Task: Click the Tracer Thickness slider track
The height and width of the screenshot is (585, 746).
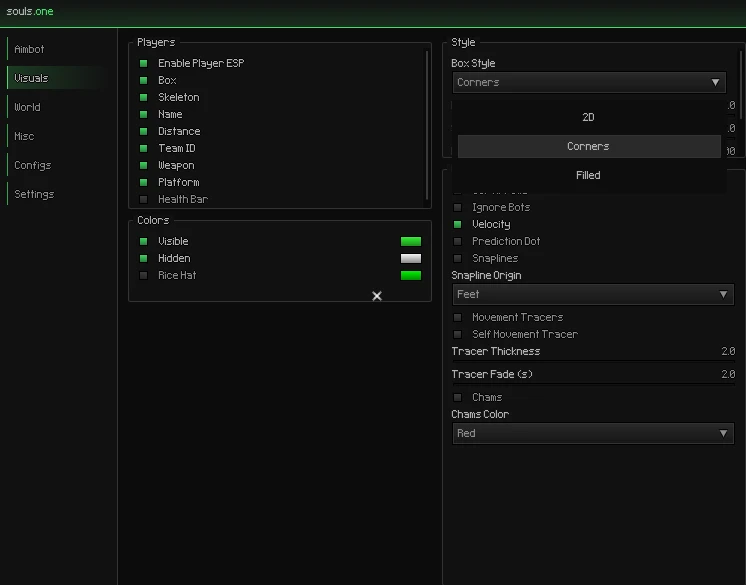Action: pos(593,361)
